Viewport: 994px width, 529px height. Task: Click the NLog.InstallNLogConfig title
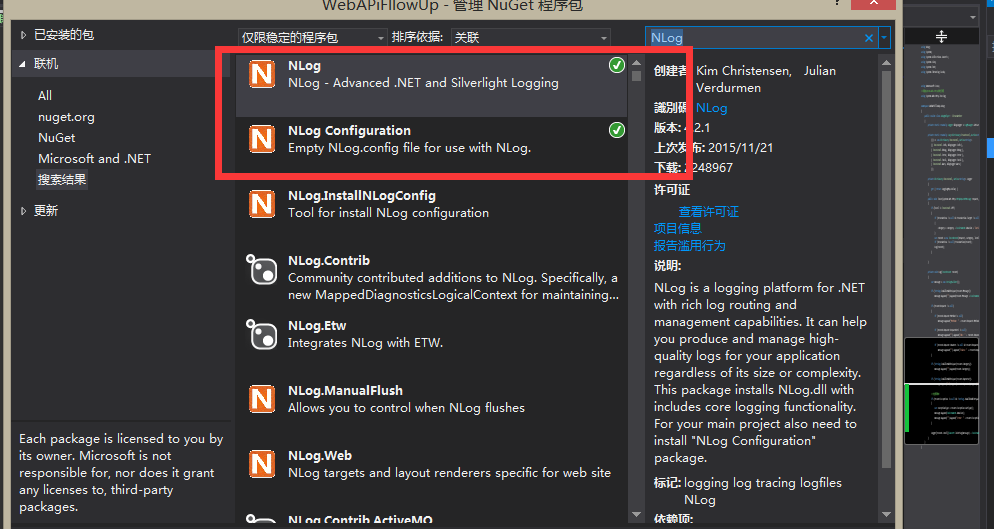(x=362, y=196)
